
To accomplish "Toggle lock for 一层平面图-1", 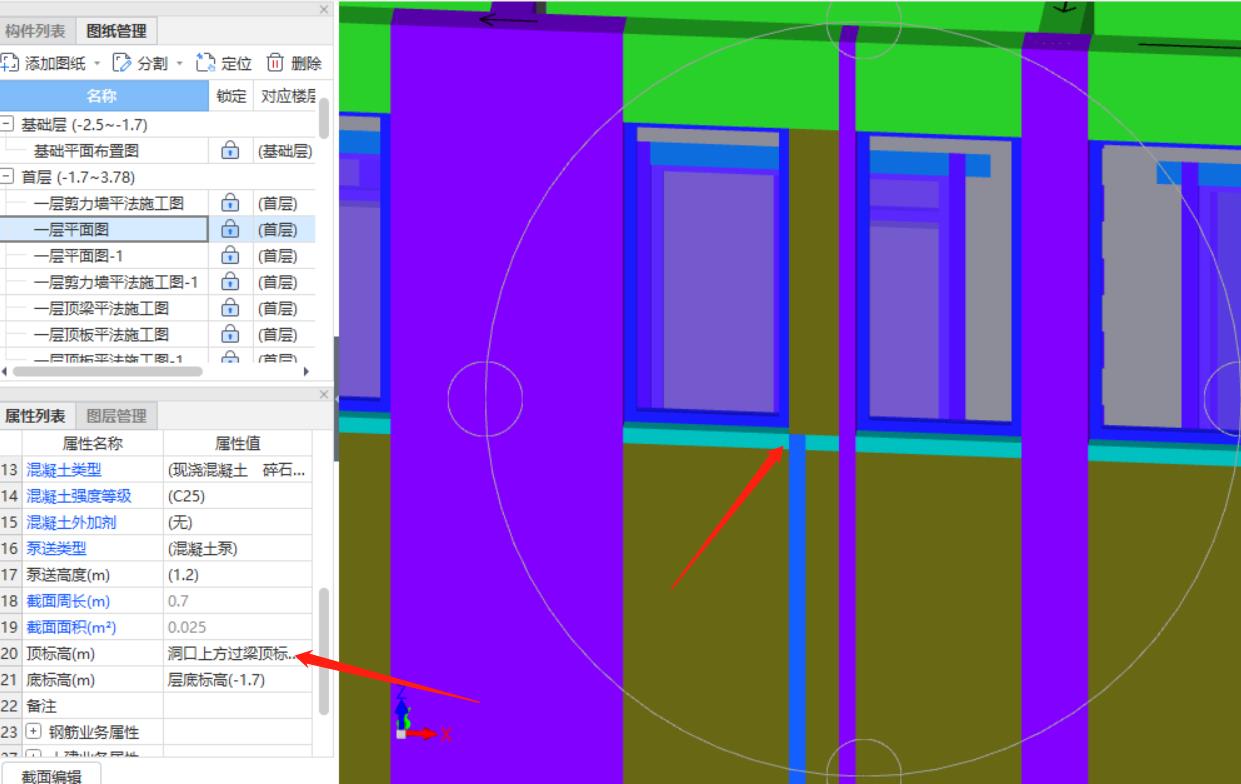I will coord(230,256).
